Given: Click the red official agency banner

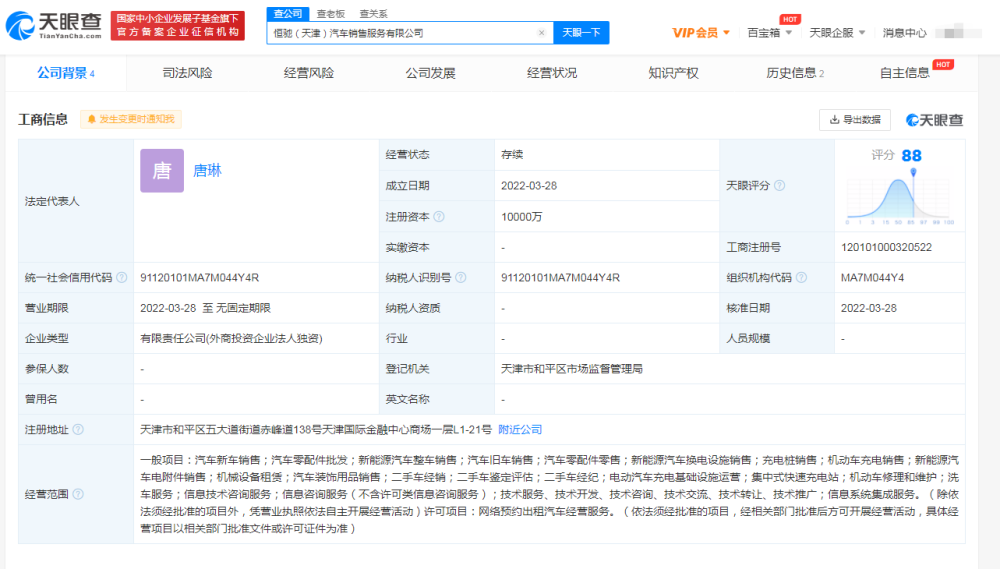Looking at the screenshot, I should tap(178, 26).
